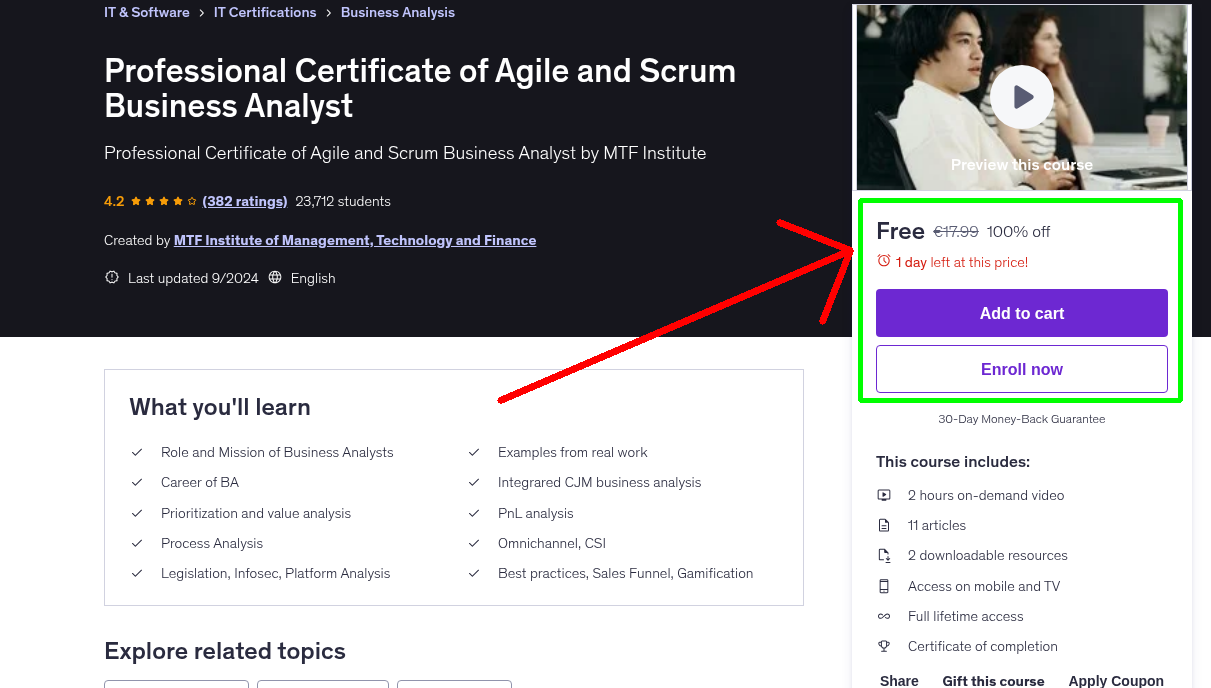Click the downloadable resources icon

(x=884, y=555)
